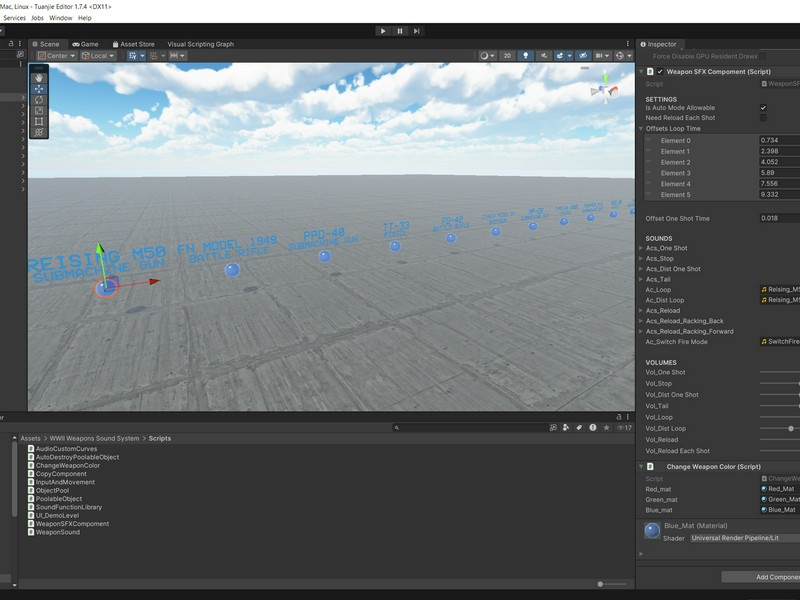Collapse the Offsets Loop Time list
The image size is (800, 600).
(641, 129)
